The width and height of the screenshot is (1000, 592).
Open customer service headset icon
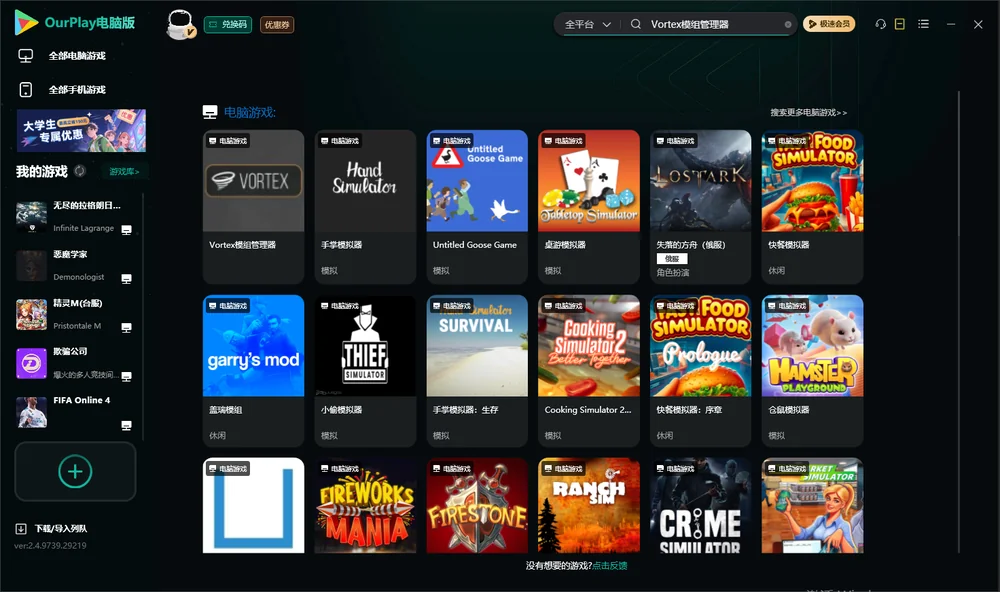click(880, 24)
